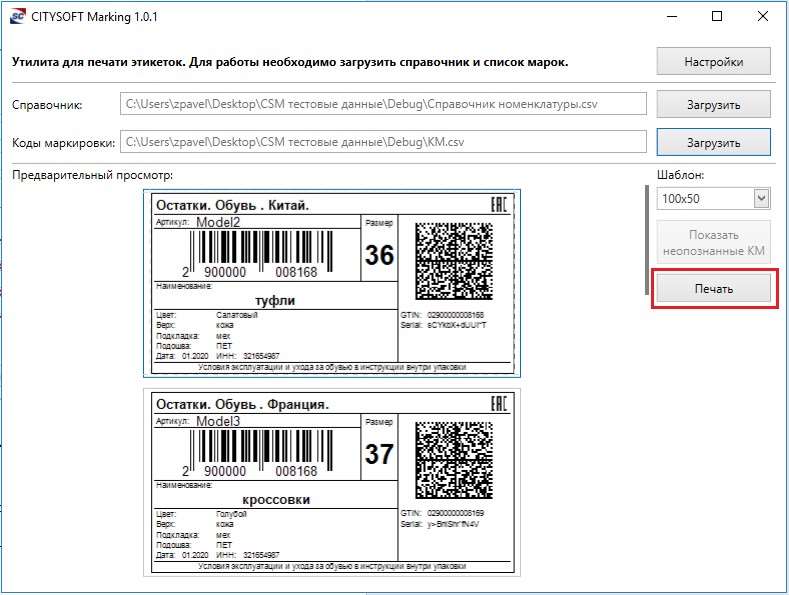The height and width of the screenshot is (595, 789).
Task: Click Показать неопознанные КМ button
Action: pyautogui.click(x=713, y=242)
